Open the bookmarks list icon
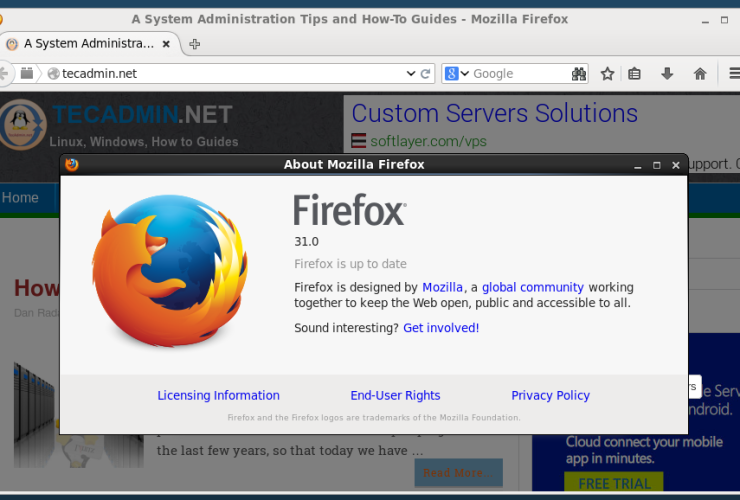 [634, 74]
